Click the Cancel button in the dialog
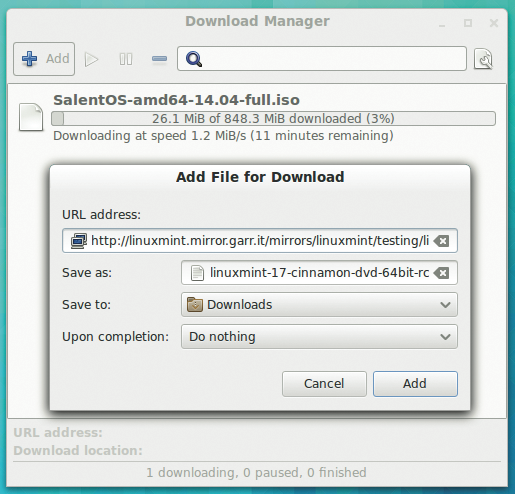 tap(324, 384)
